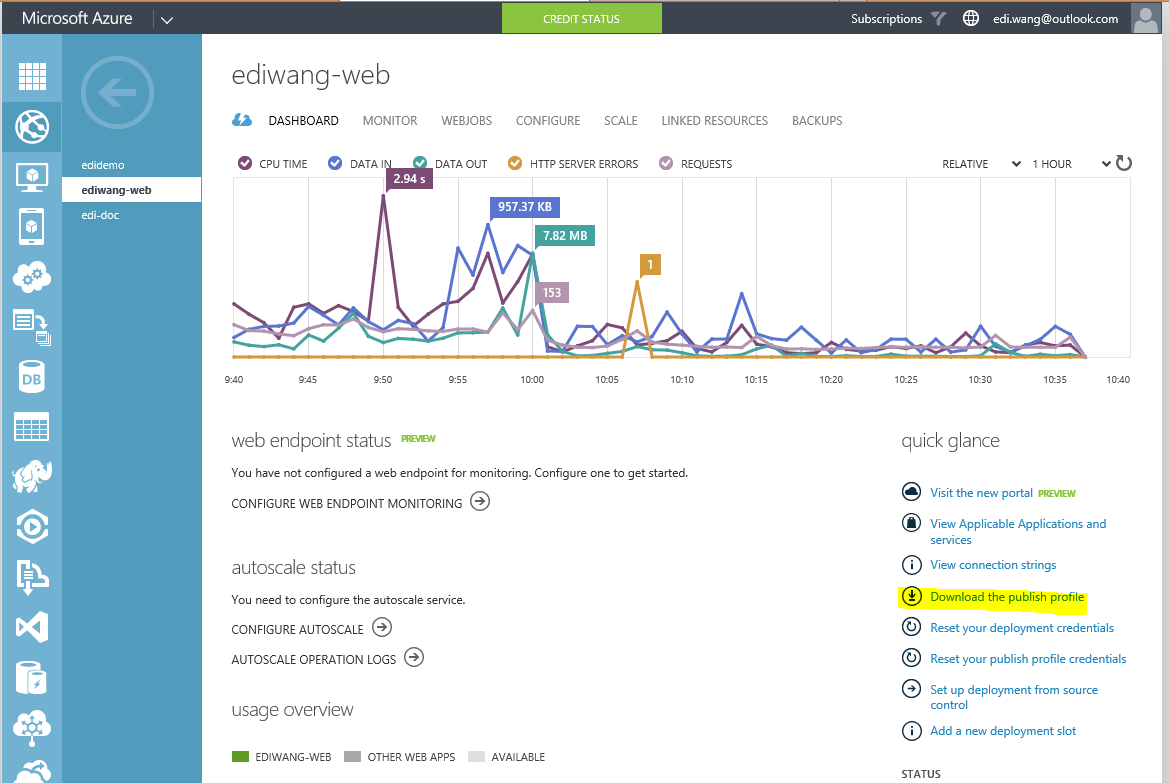Click the 7.82 MB data-out chart label
Image resolution: width=1169 pixels, height=783 pixels.
(564, 236)
